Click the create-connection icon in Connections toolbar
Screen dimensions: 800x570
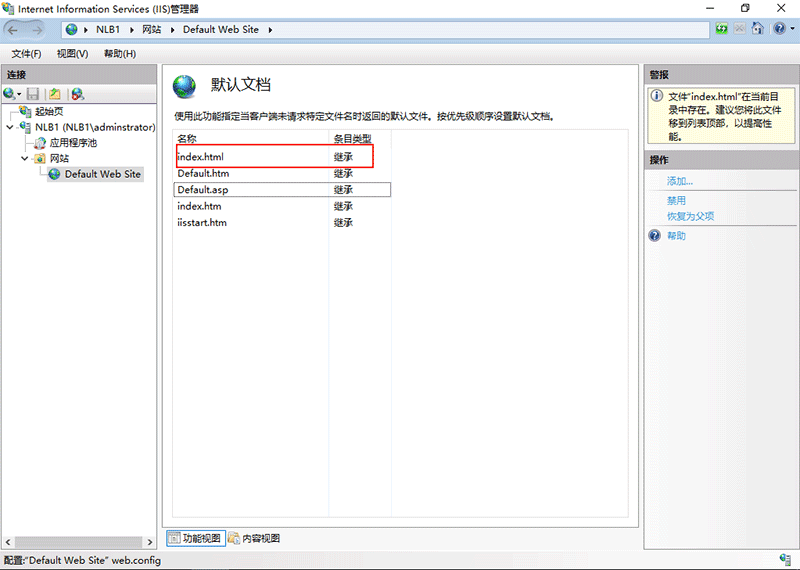coord(9,94)
